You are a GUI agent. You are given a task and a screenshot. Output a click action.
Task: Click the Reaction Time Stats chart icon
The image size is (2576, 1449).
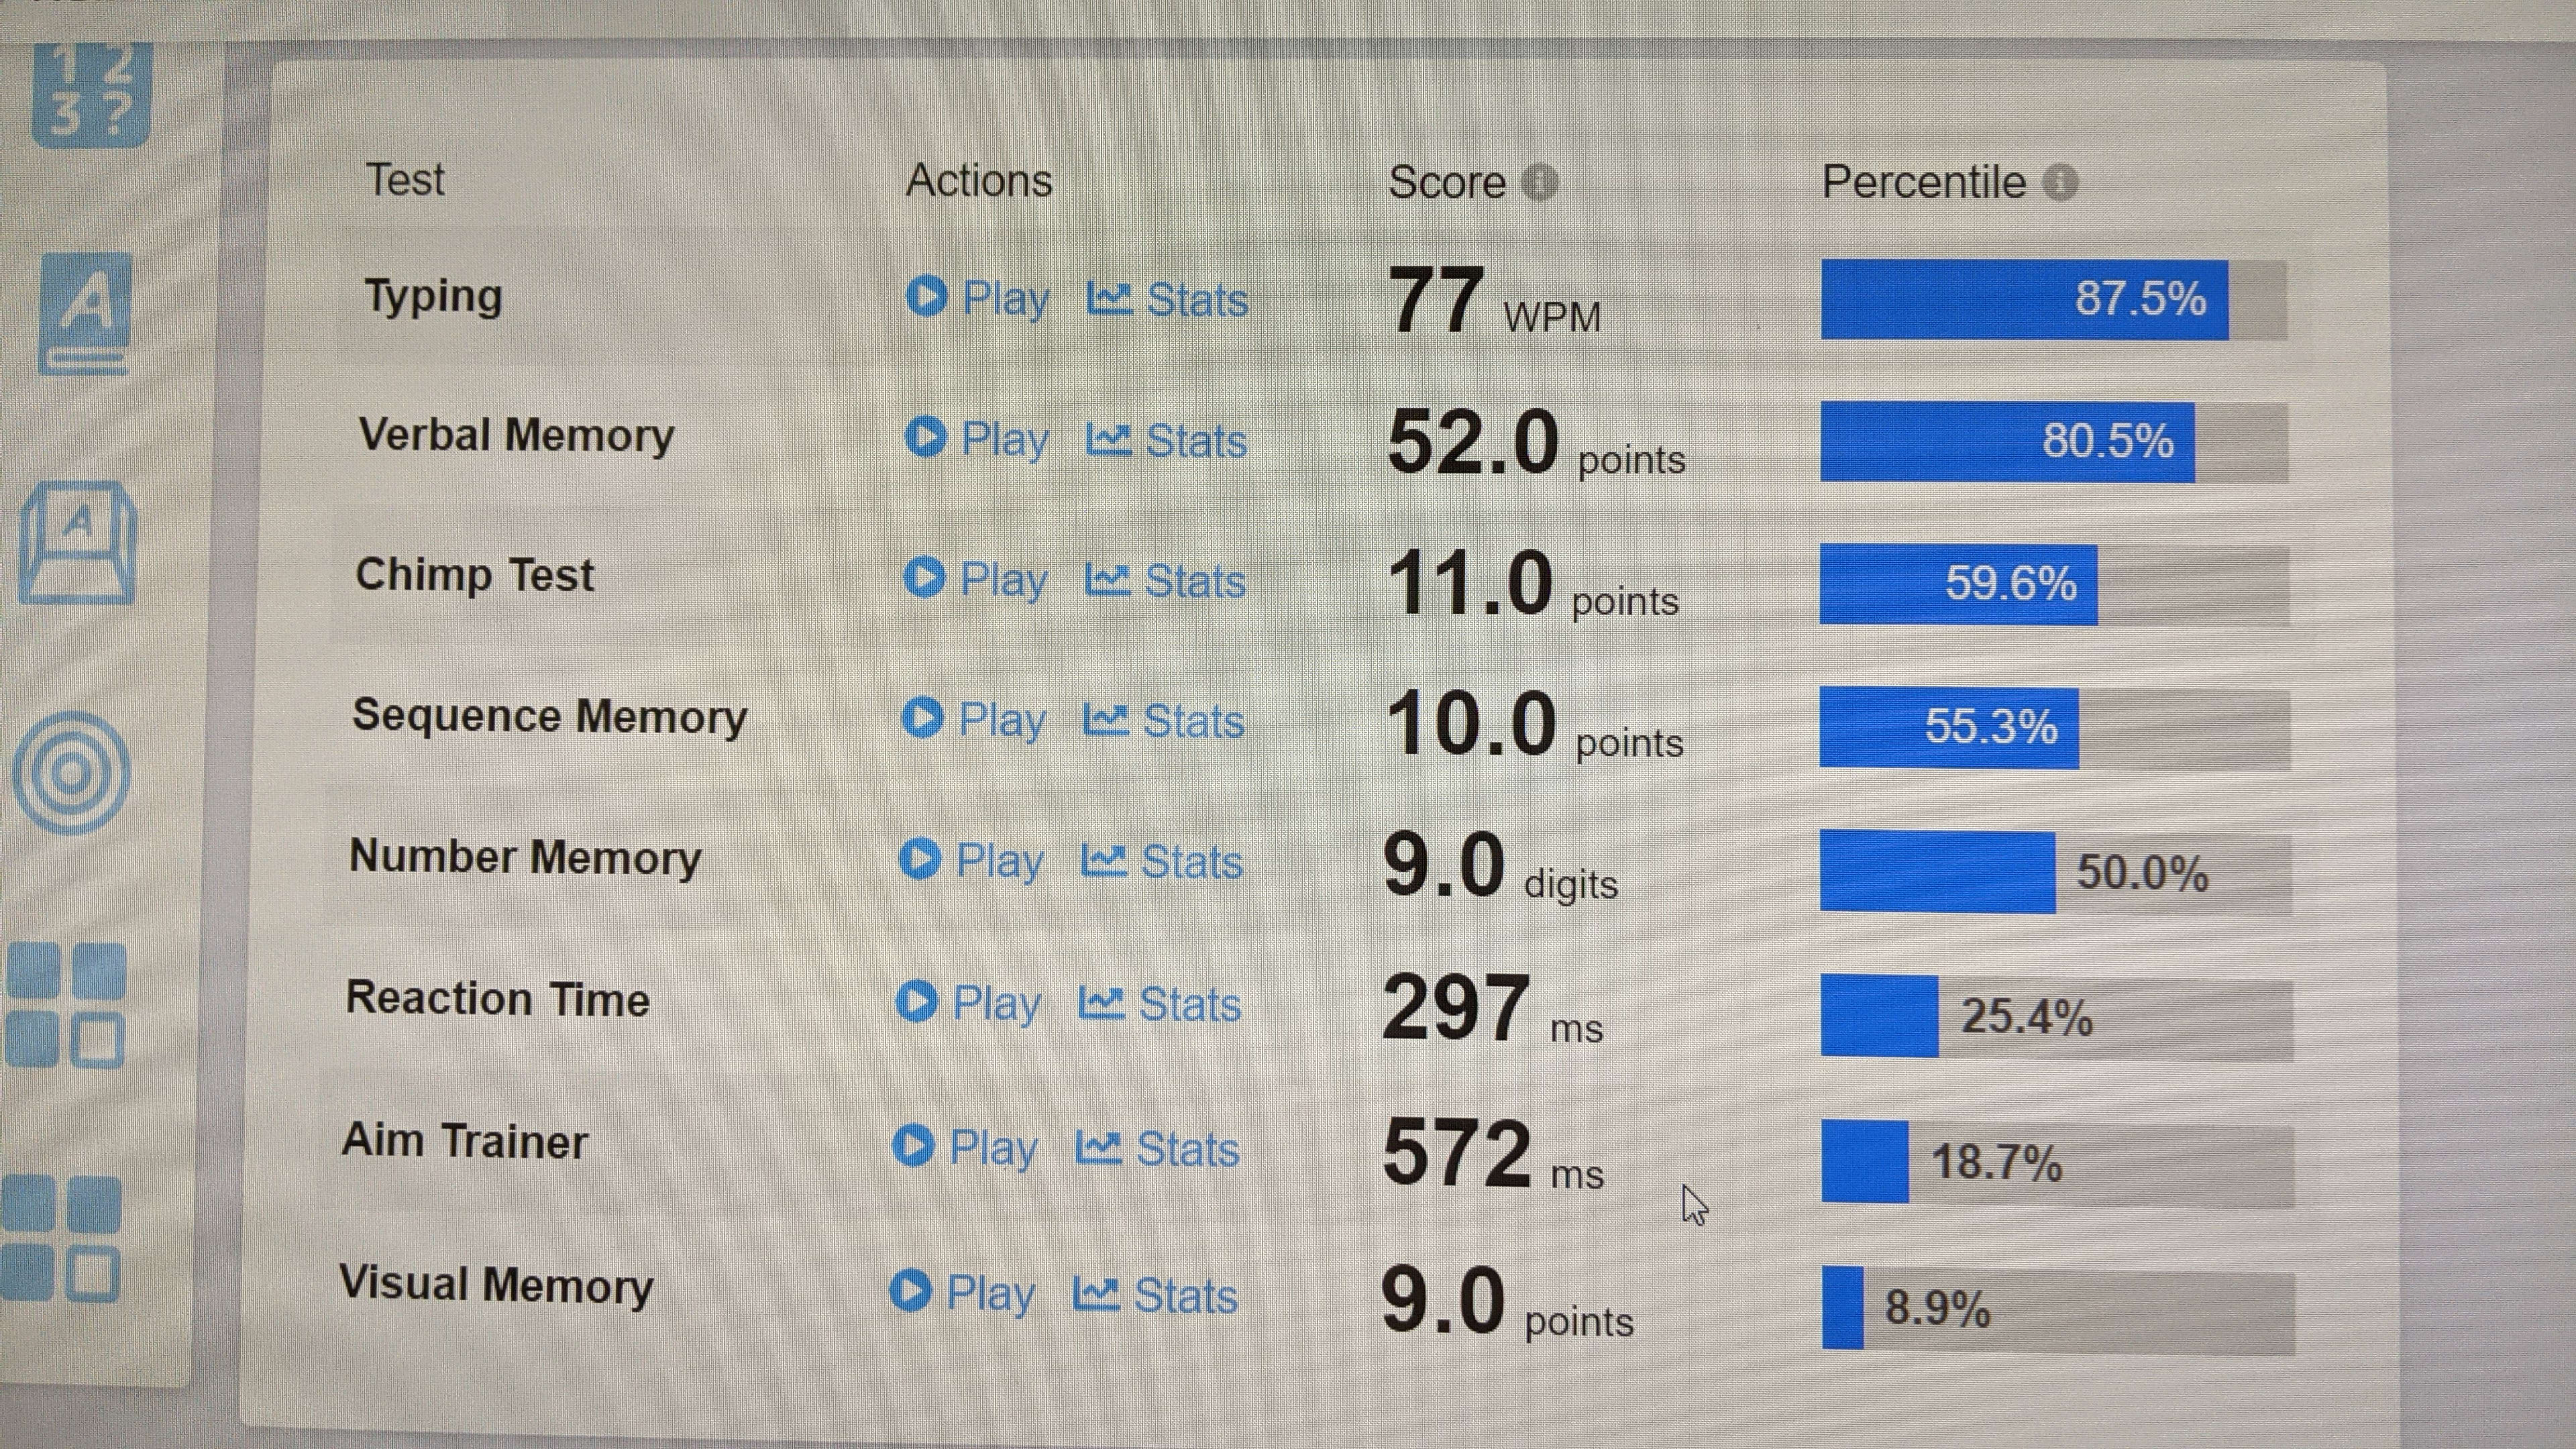click(x=1102, y=1002)
